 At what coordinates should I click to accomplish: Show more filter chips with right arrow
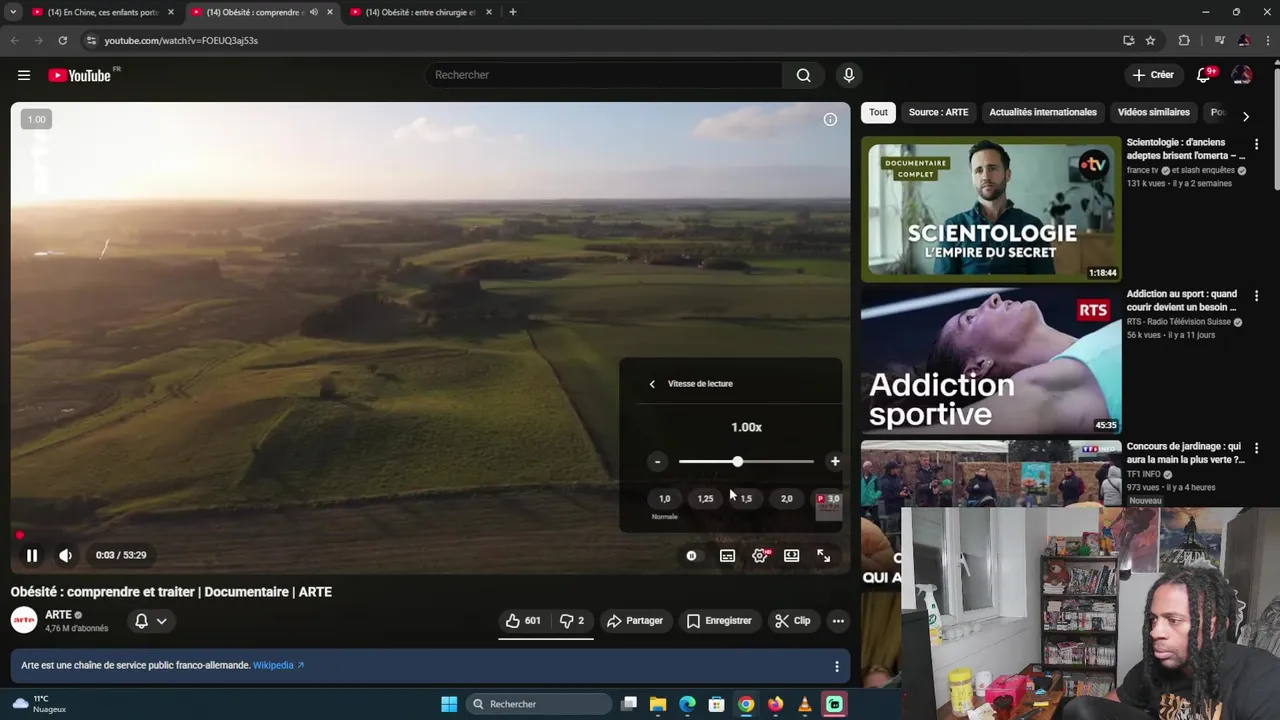(1245, 117)
